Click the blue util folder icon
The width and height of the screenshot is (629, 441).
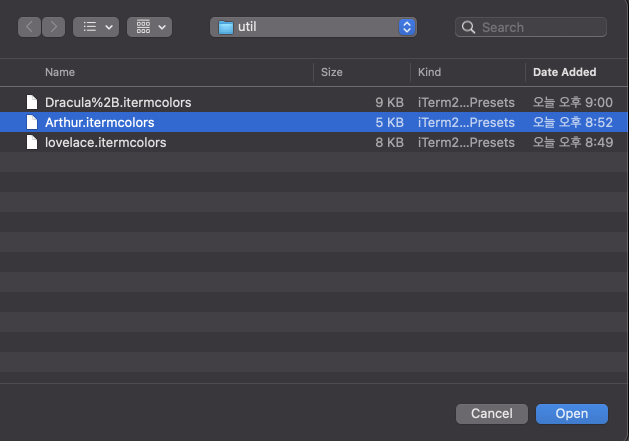[225, 27]
